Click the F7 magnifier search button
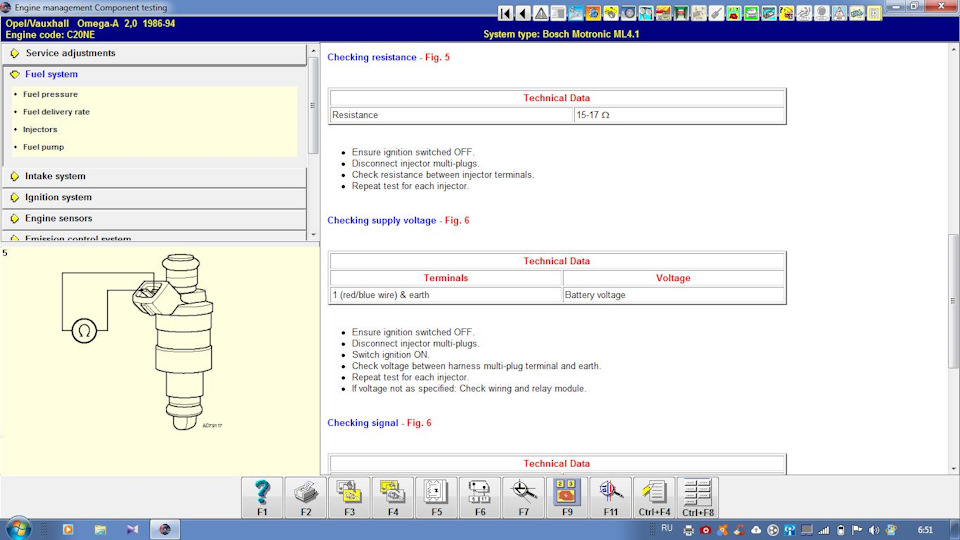 tap(523, 498)
